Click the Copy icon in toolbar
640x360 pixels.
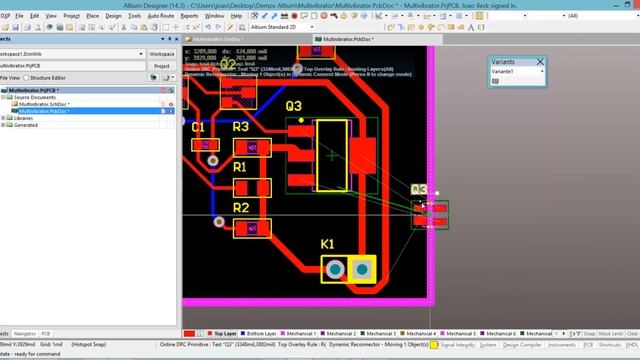click(x=134, y=27)
